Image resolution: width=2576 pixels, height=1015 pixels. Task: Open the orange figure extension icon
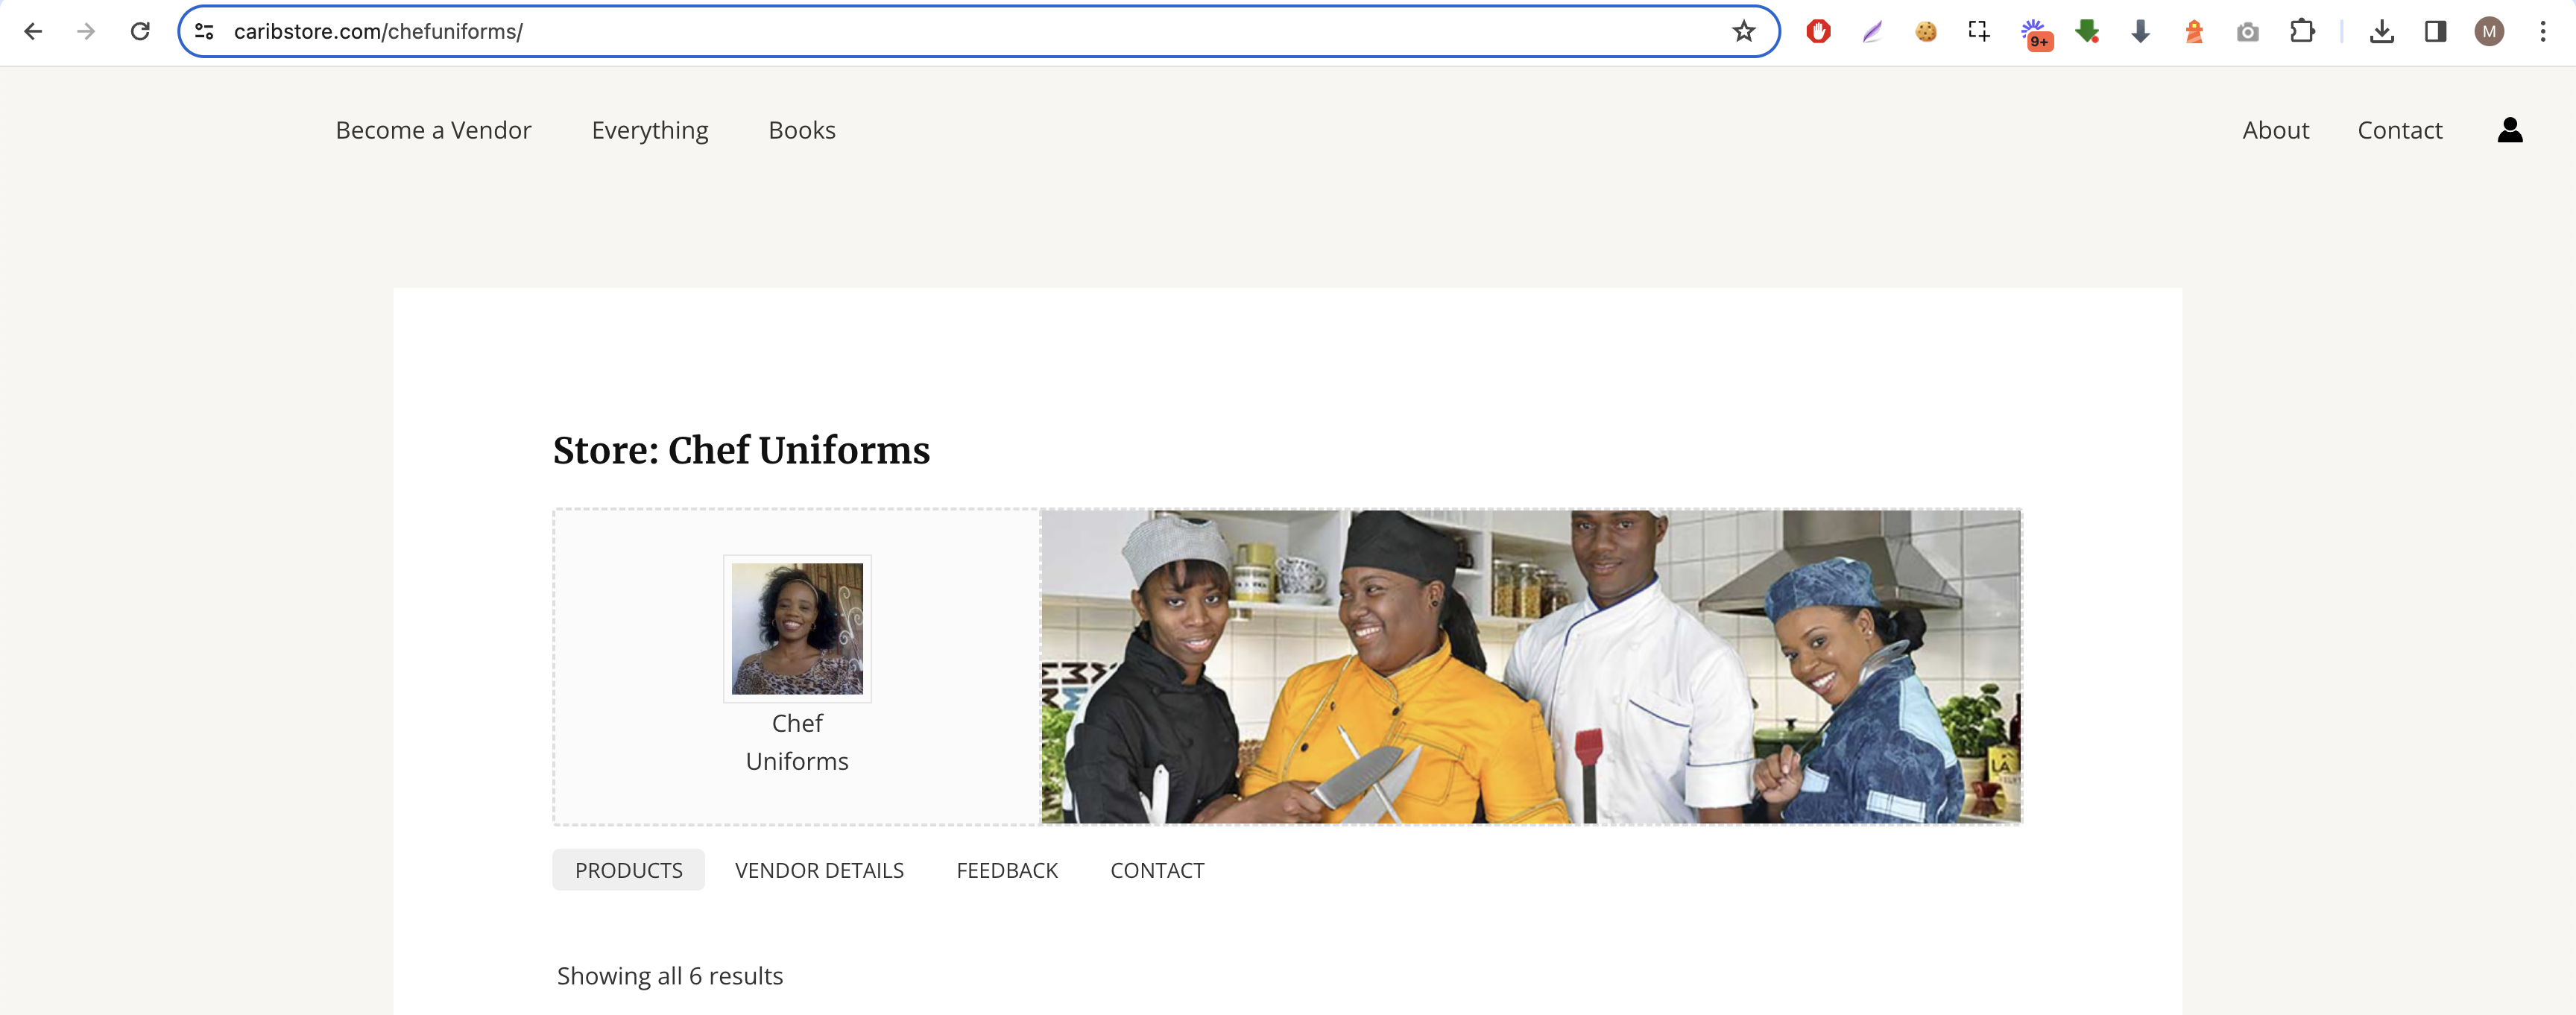[2194, 31]
